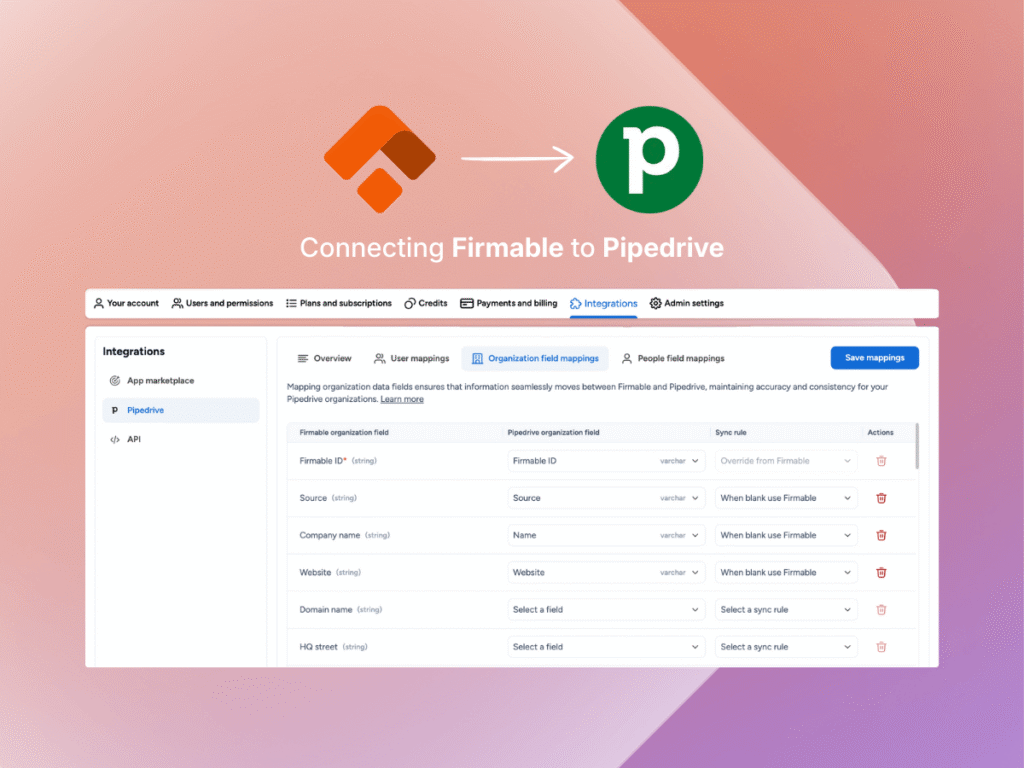
Task: Open Website sync rule dropdown
Action: [x=786, y=573]
